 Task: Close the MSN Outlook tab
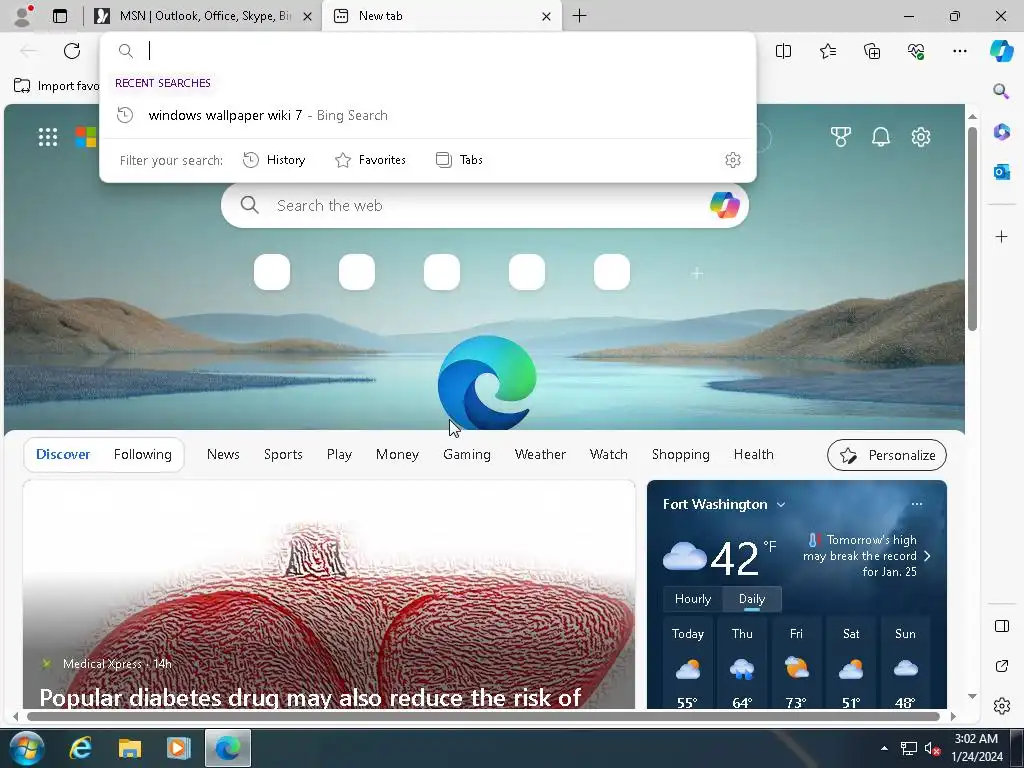(307, 16)
